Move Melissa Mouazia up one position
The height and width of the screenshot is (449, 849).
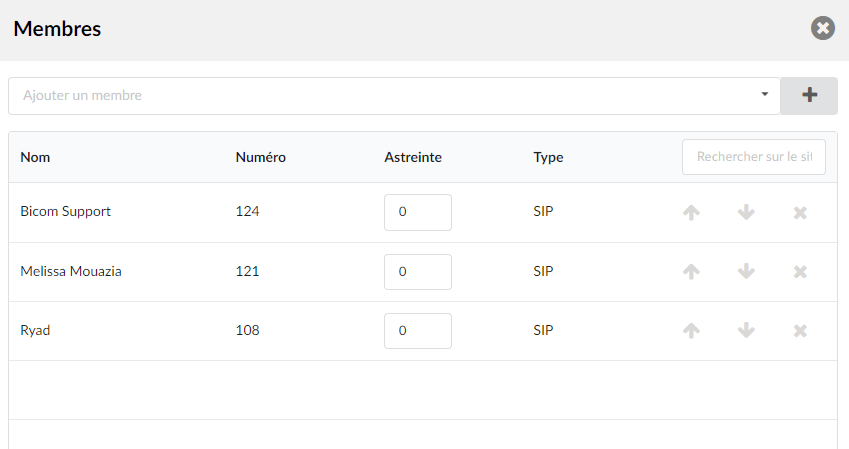(x=691, y=271)
